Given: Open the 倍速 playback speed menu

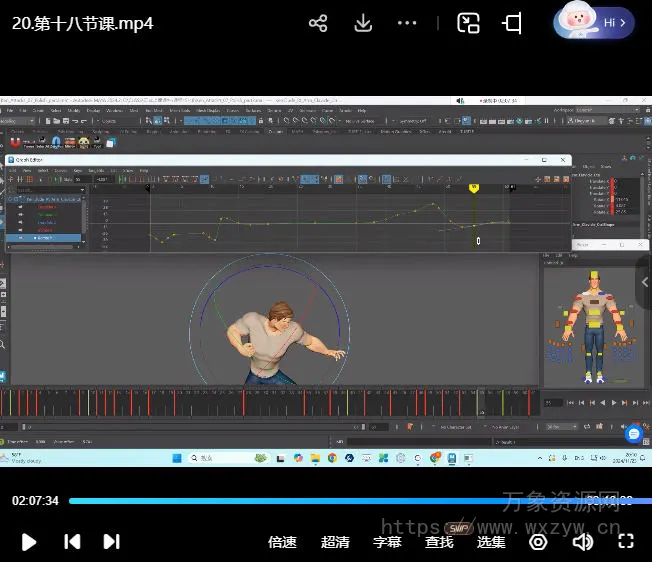Looking at the screenshot, I should click(282, 542).
